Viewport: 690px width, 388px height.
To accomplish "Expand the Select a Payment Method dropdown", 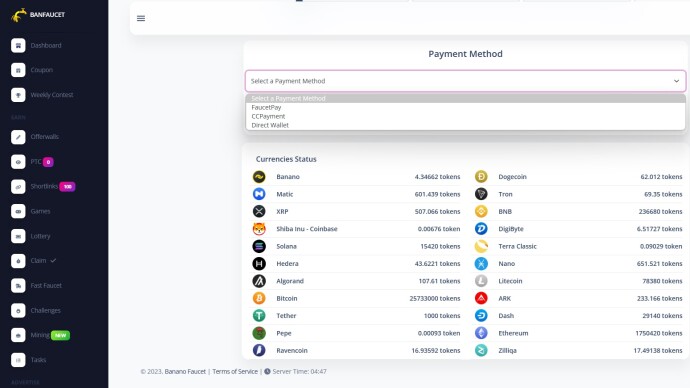I will [x=465, y=81].
